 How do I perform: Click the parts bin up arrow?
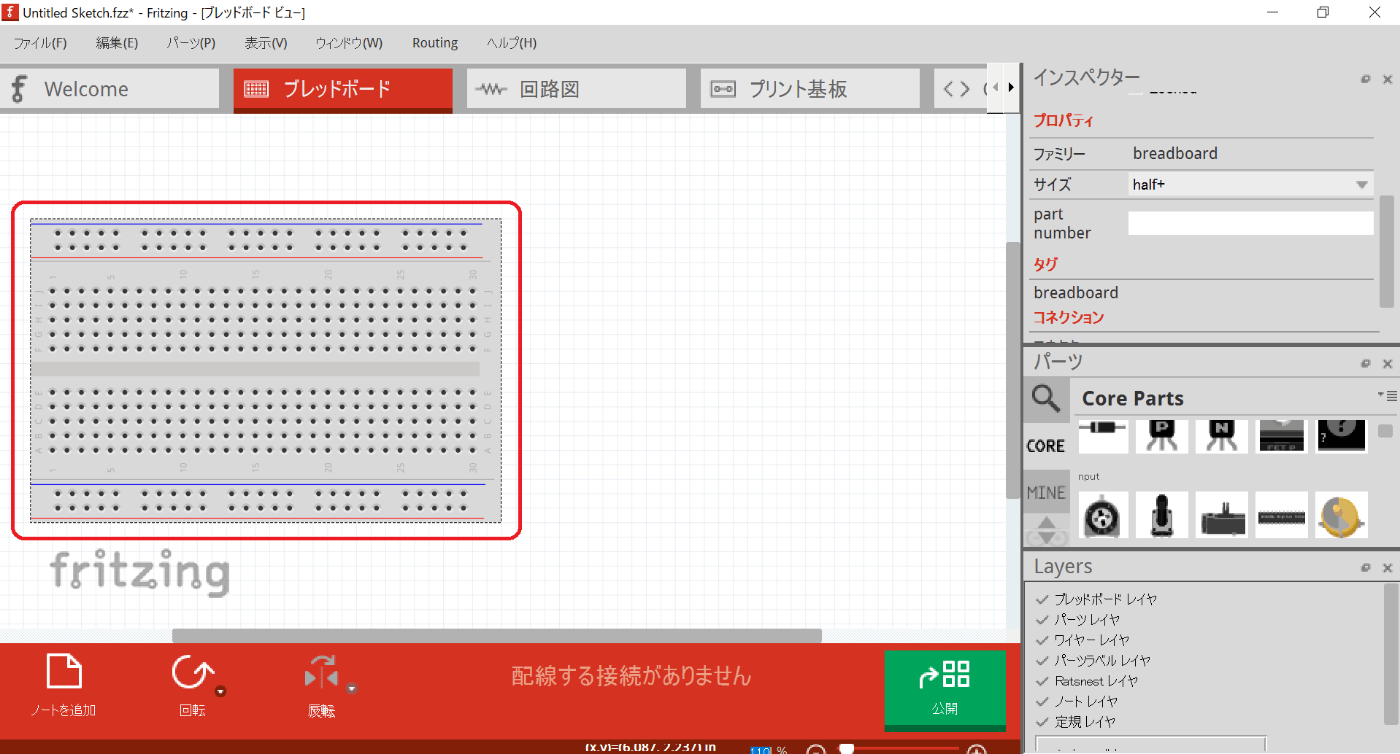click(x=1046, y=522)
